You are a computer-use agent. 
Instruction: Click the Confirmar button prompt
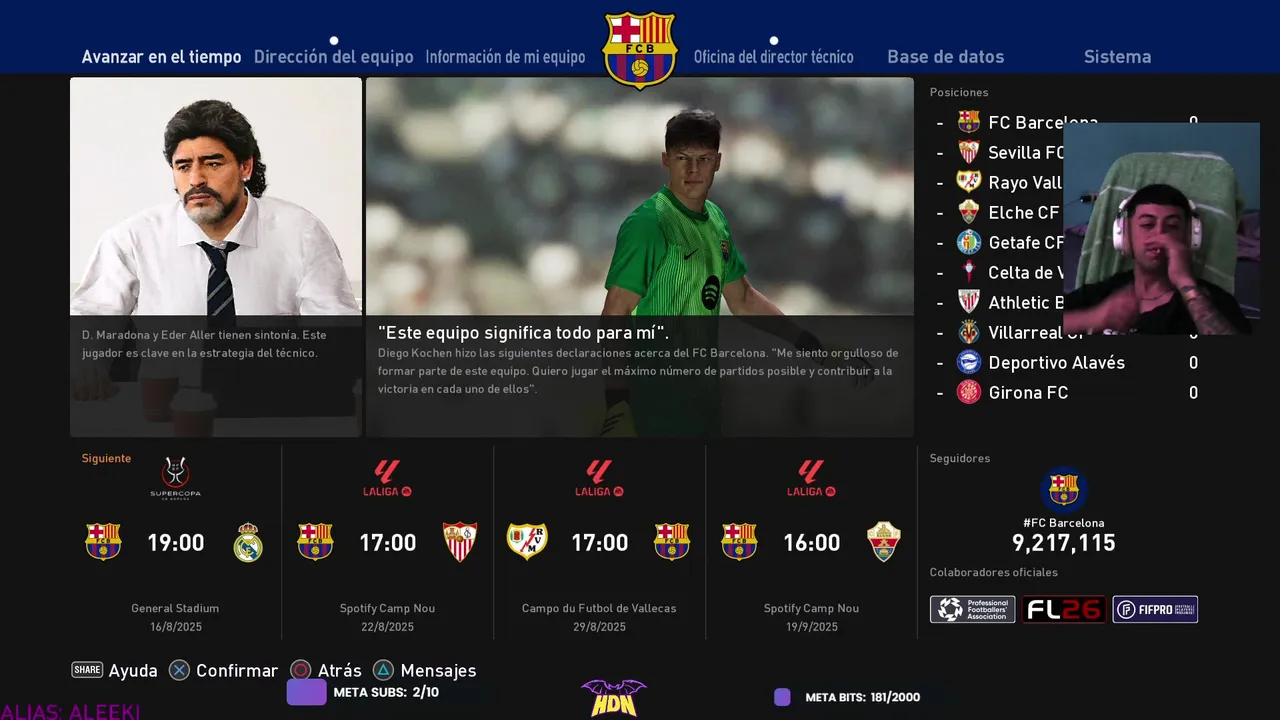pyautogui.click(x=223, y=670)
